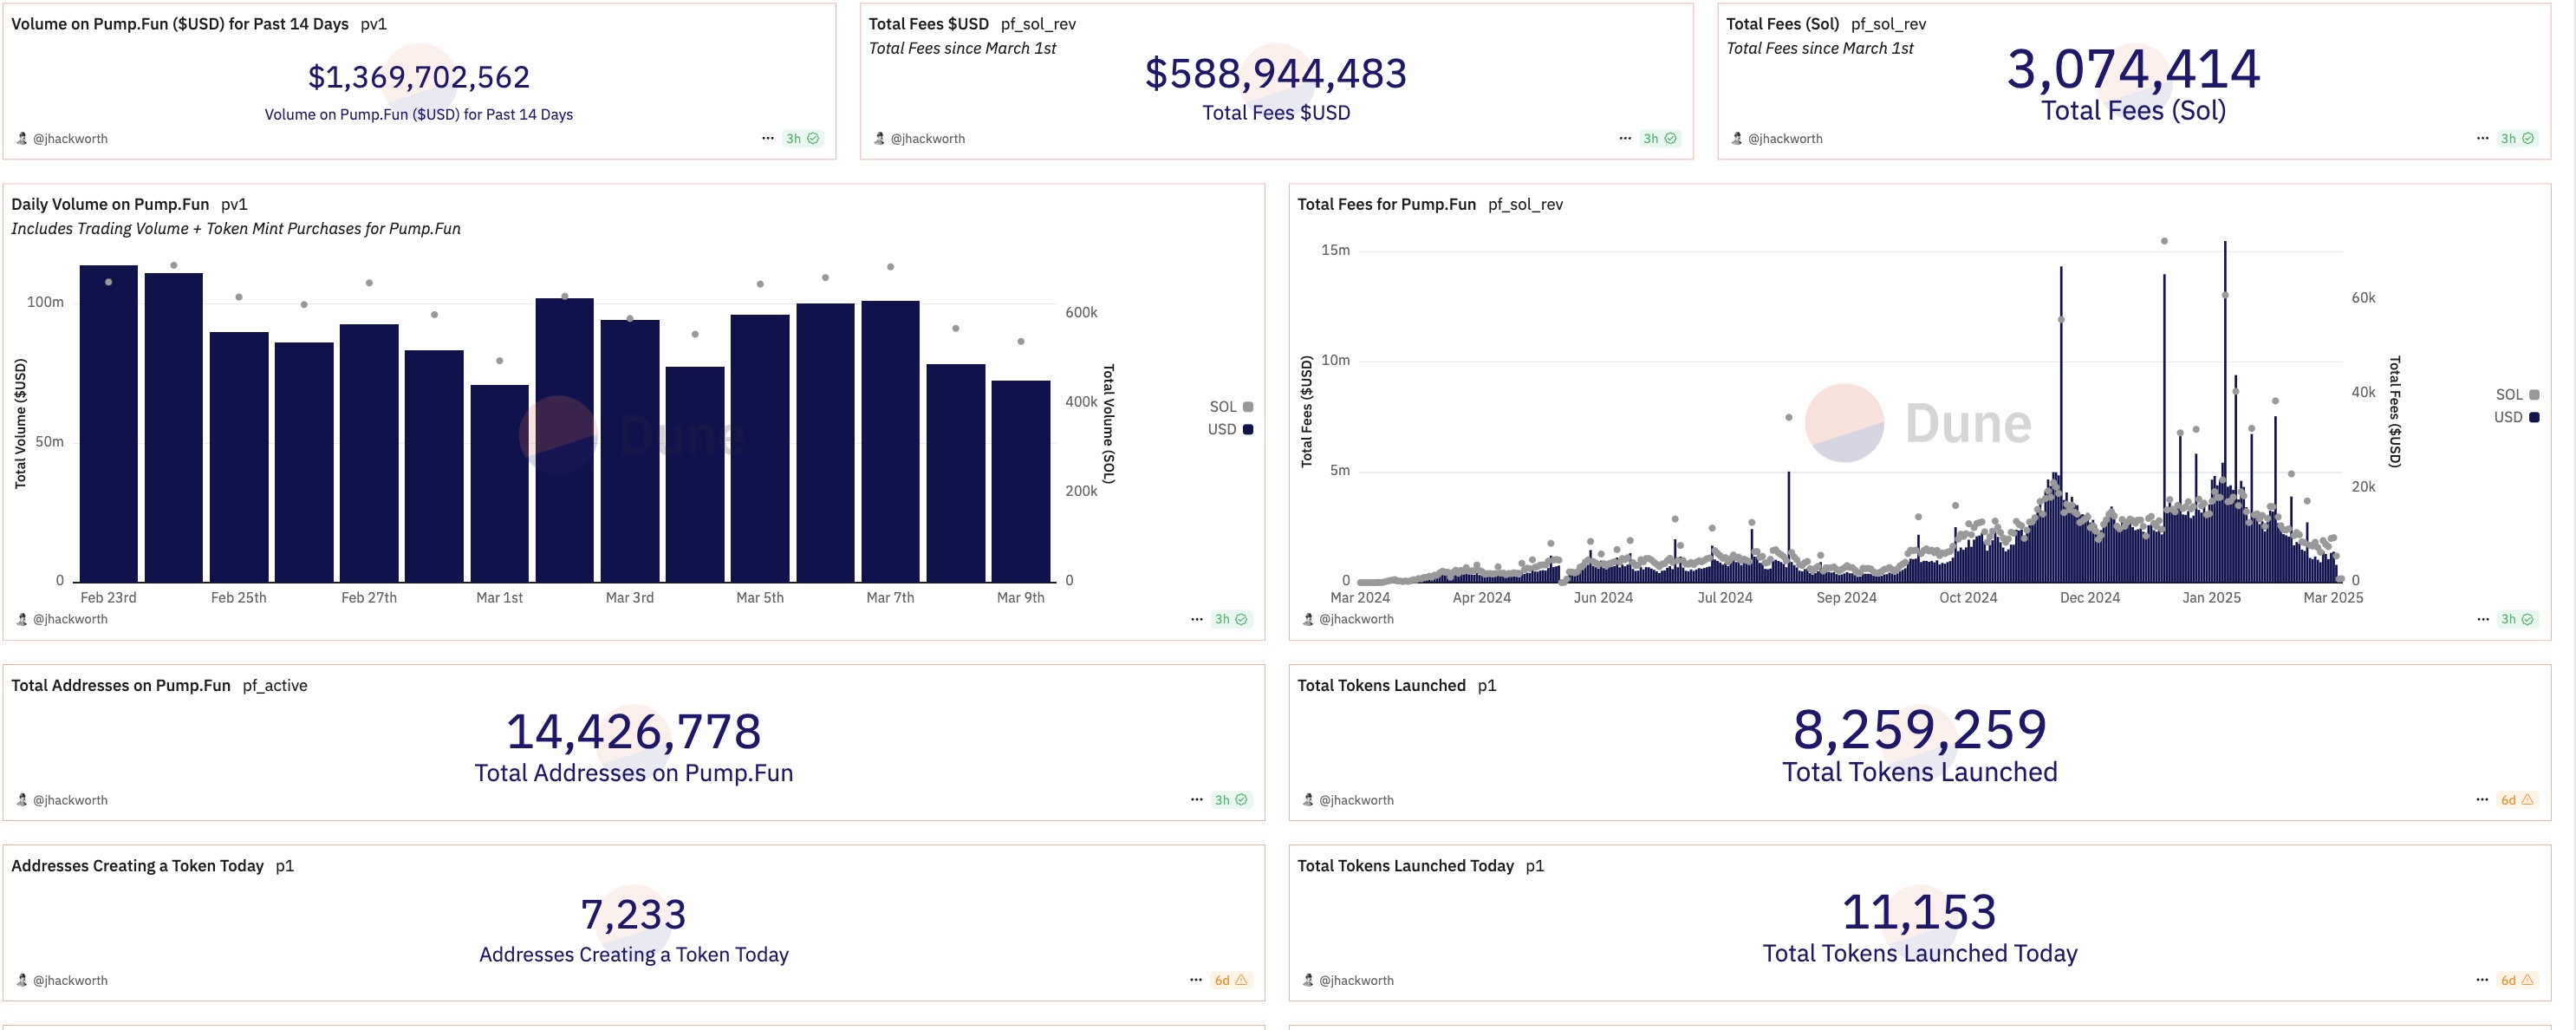Toggle USD series in Daily Volume legend
The height and width of the screenshot is (1030, 2576).
click(1230, 430)
